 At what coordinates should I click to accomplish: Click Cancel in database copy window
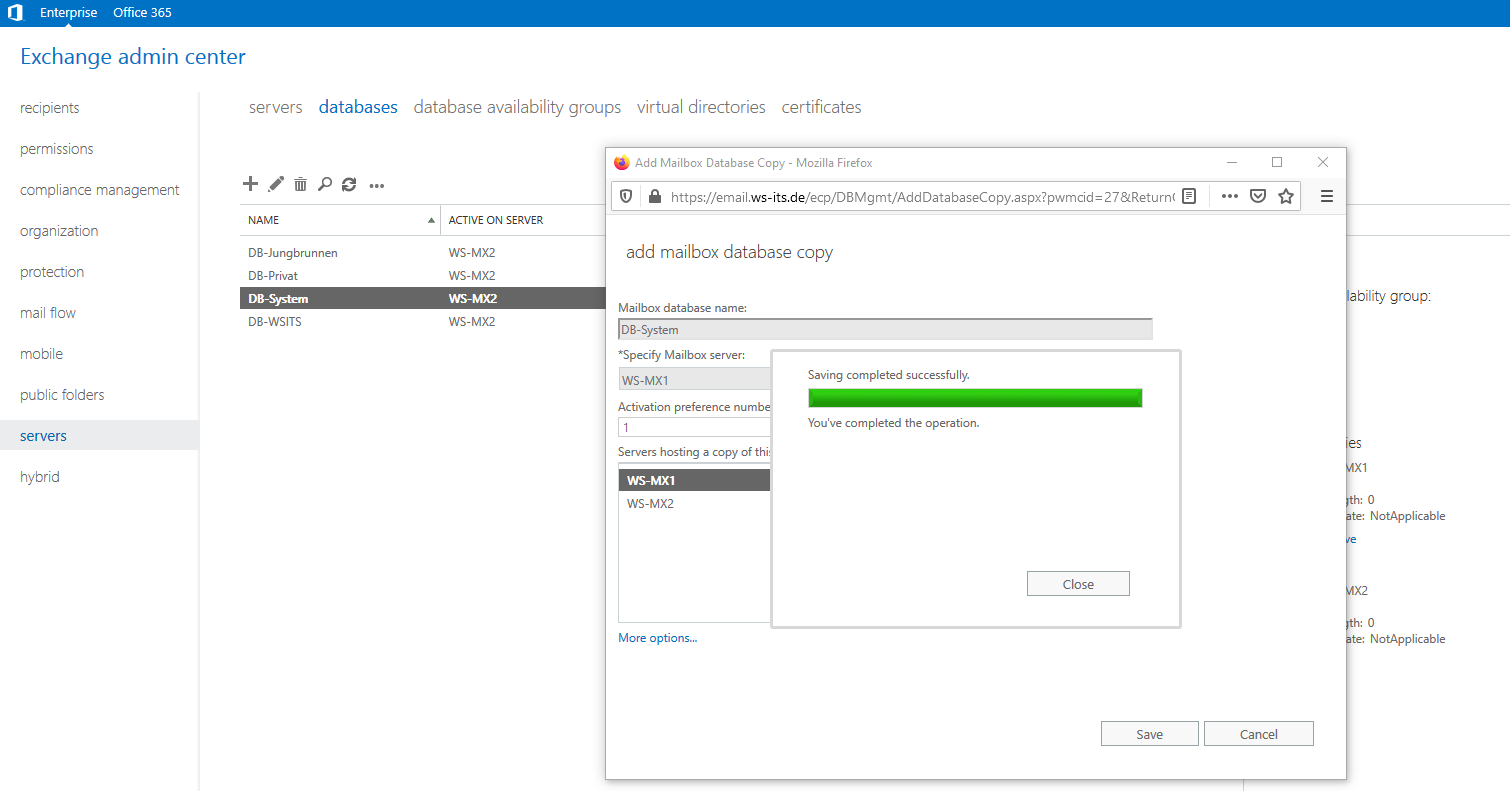click(x=1258, y=734)
